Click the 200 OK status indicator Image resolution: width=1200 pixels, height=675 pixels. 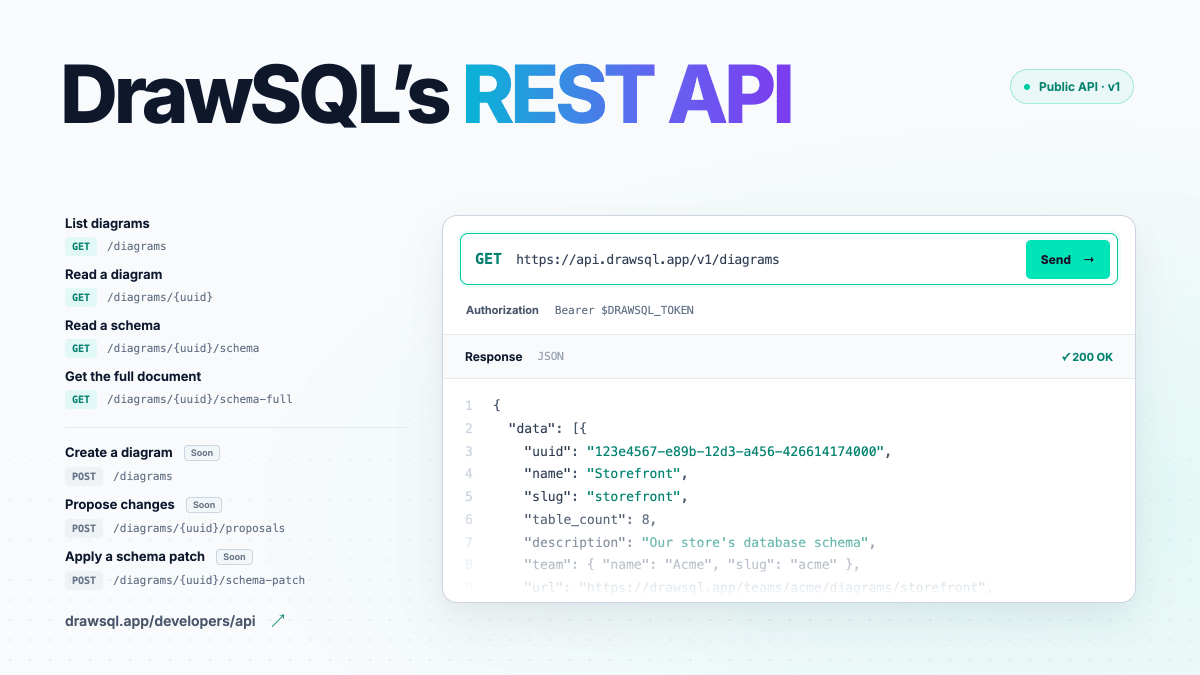pyautogui.click(x=1087, y=357)
